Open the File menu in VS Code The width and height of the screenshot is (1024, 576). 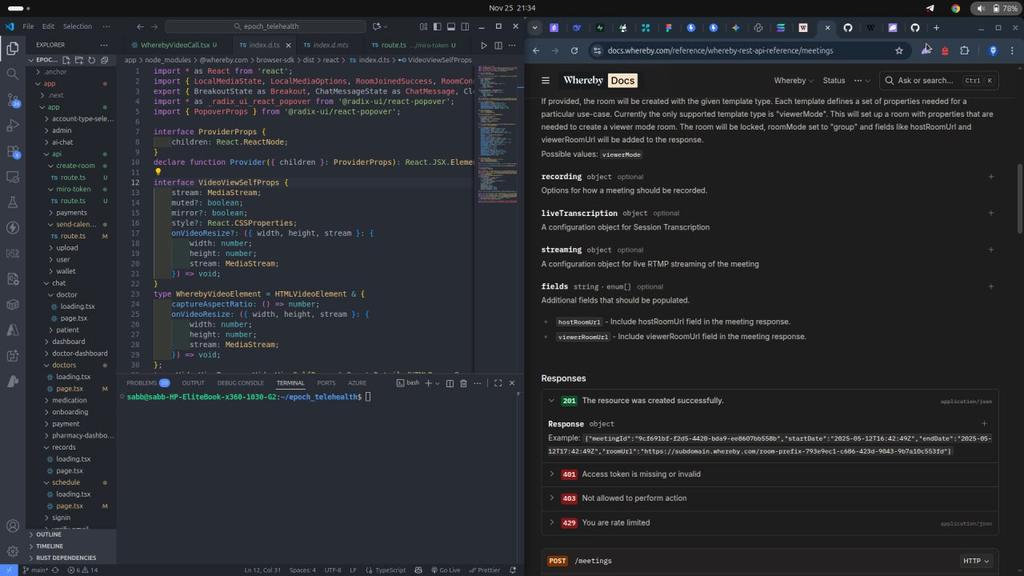(28, 27)
